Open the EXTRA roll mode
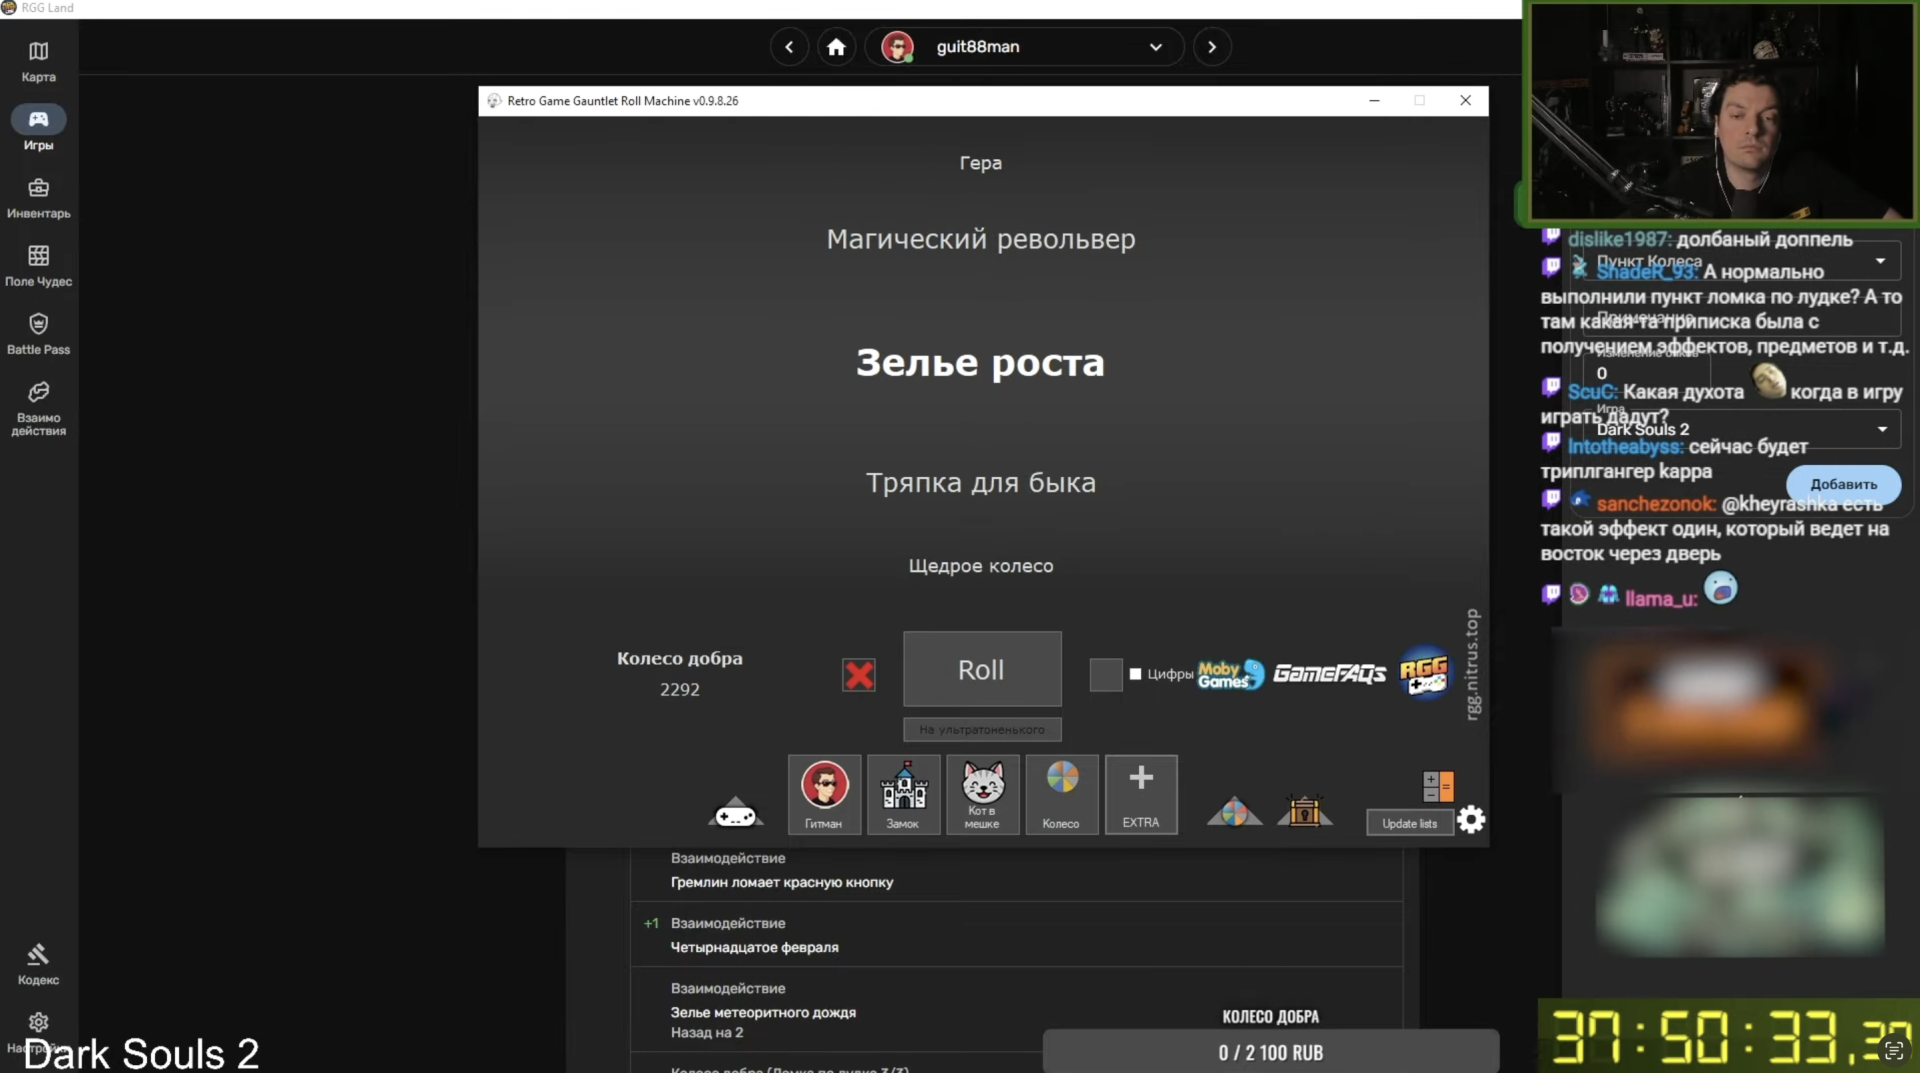Image resolution: width=1920 pixels, height=1073 pixels. [x=1140, y=794]
